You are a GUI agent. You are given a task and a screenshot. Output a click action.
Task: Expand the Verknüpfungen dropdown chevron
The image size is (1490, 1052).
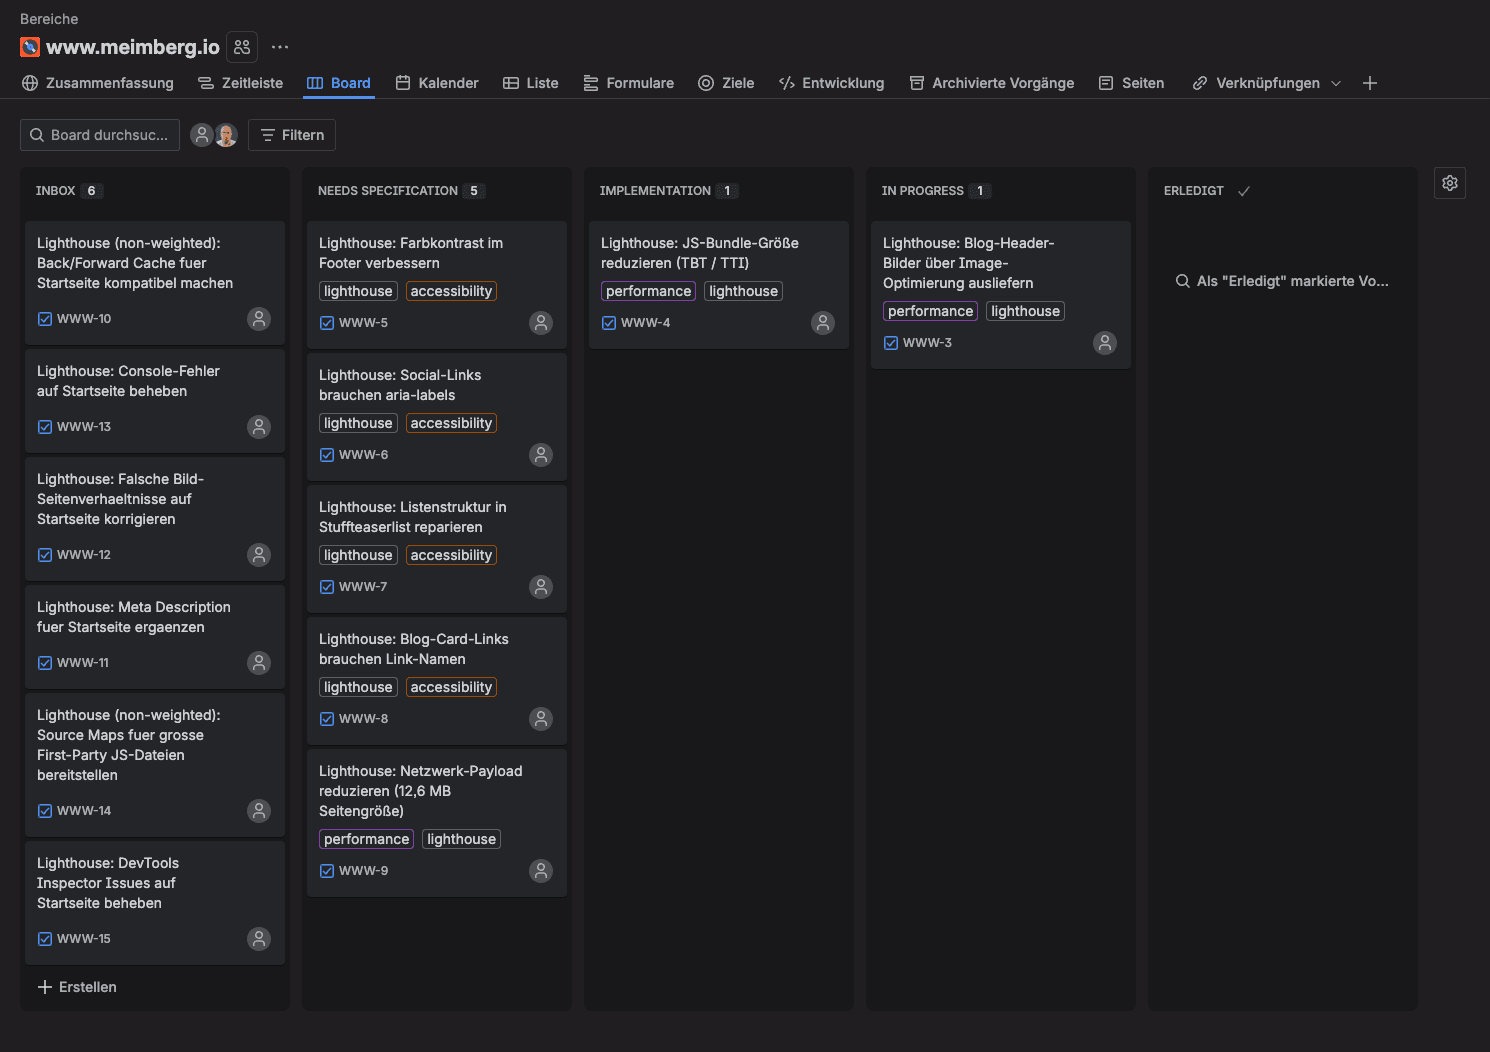click(1336, 83)
